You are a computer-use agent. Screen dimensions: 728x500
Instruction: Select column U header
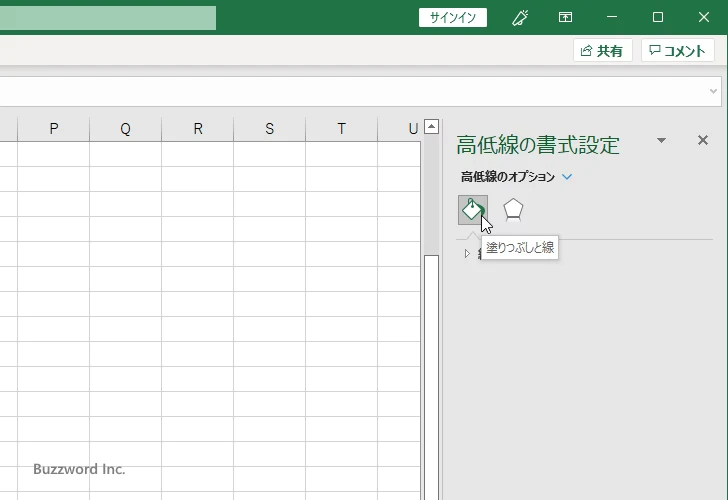(x=400, y=129)
